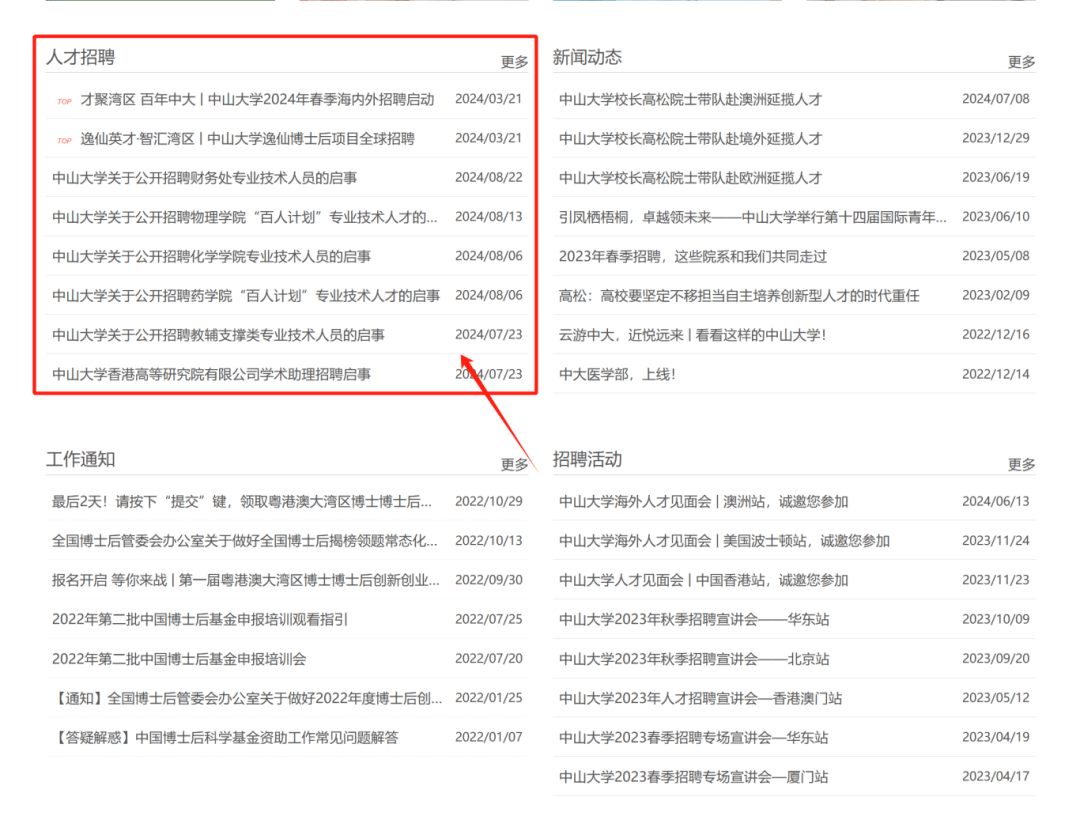
Task: Open 逸仙博士后项目全球招聘 article
Action: point(247,138)
